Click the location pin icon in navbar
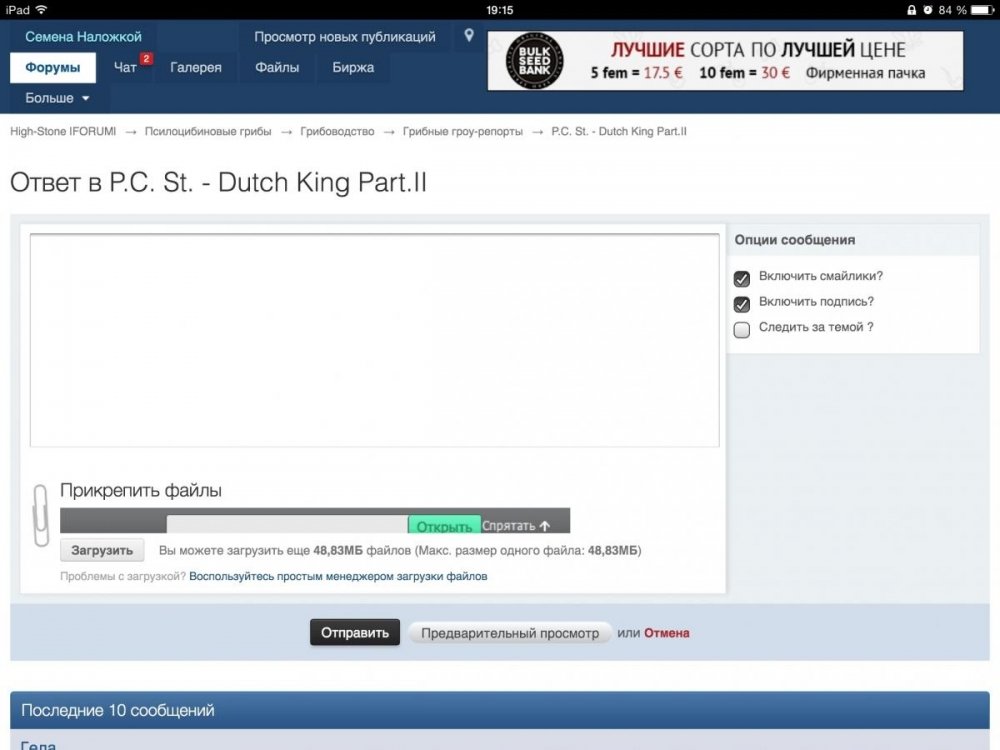 coord(469,36)
